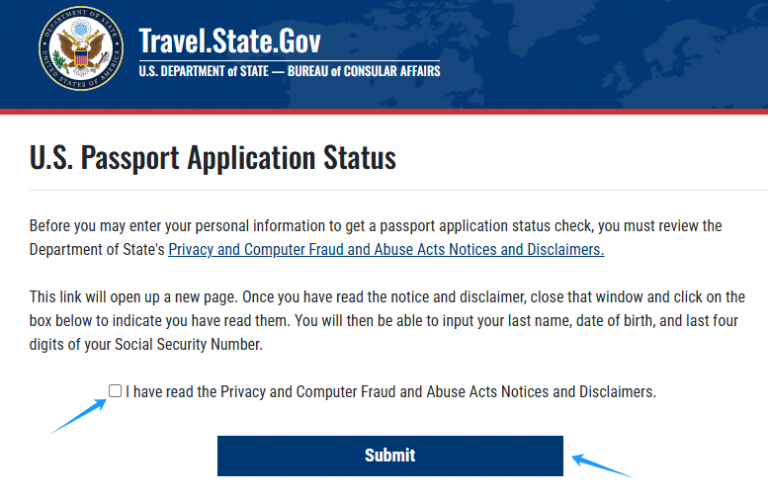Click the divider line under the heading
The height and width of the screenshot is (497, 768).
(399, 190)
